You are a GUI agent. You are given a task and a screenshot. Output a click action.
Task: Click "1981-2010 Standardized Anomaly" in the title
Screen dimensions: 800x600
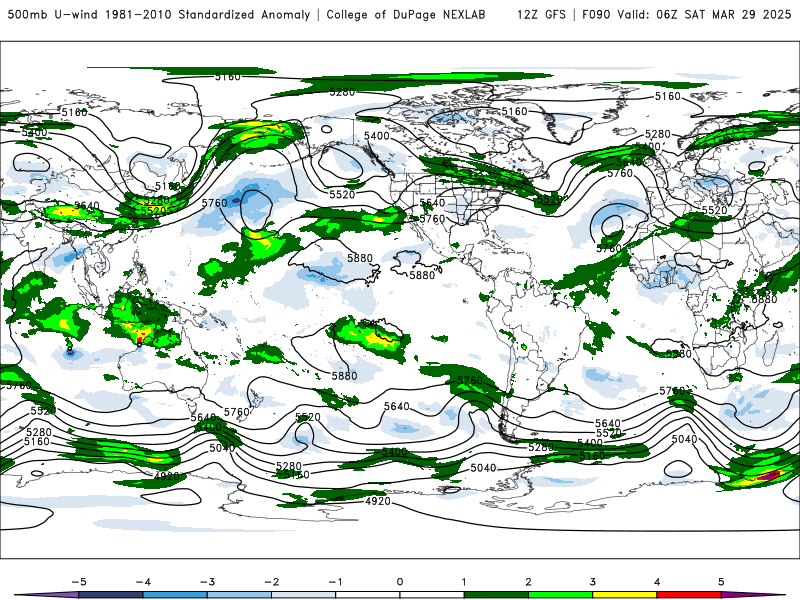click(x=208, y=15)
